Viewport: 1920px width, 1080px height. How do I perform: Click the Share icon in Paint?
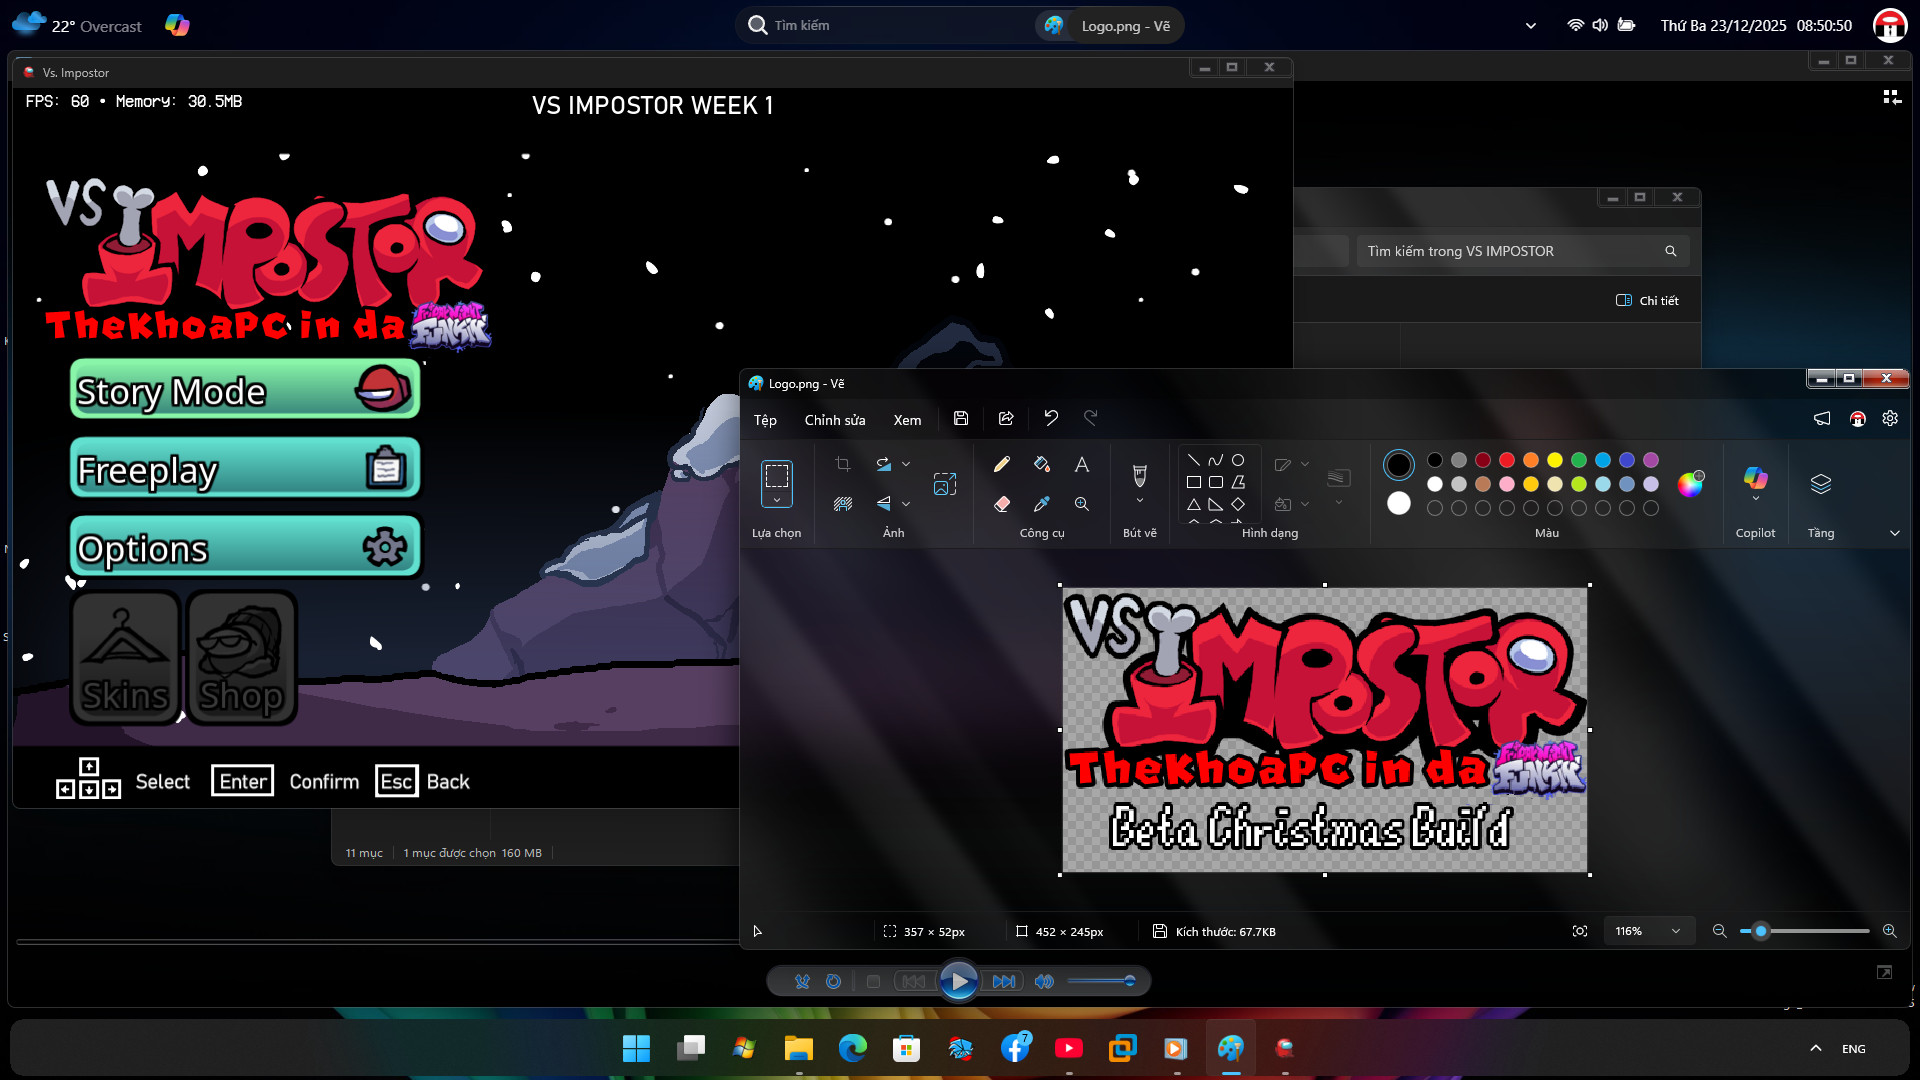(x=1006, y=418)
